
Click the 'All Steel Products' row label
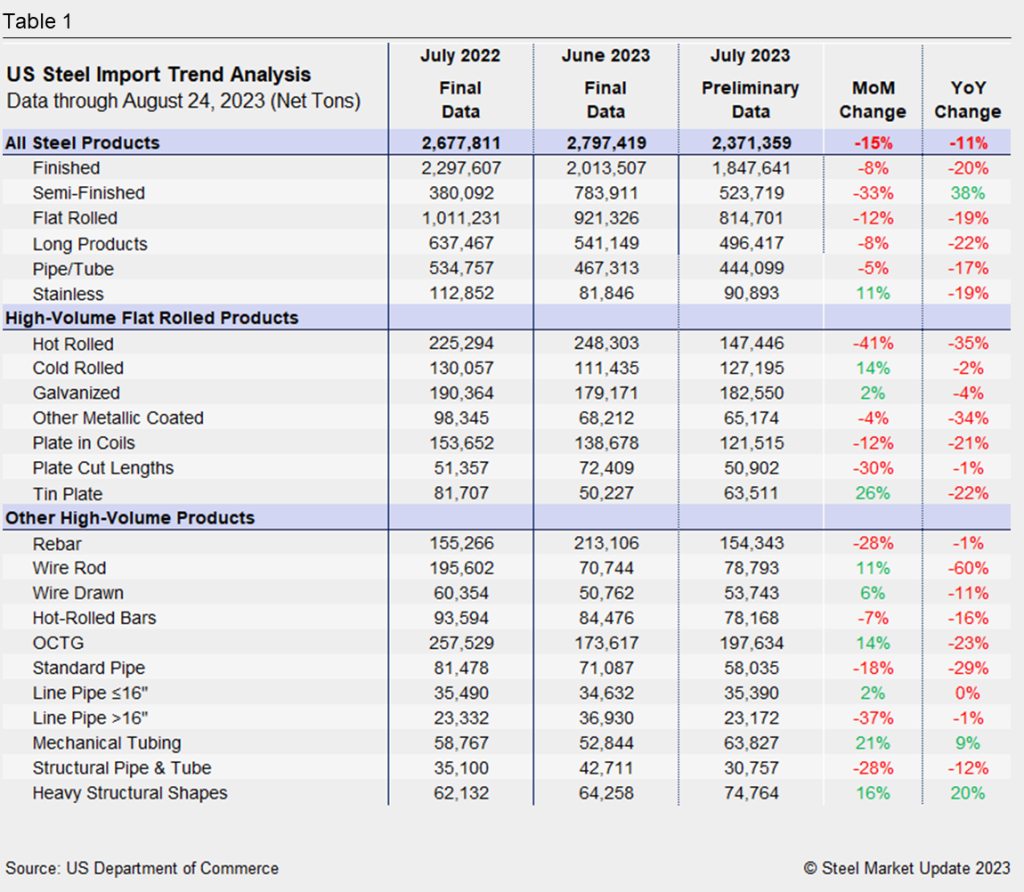pyautogui.click(x=82, y=143)
